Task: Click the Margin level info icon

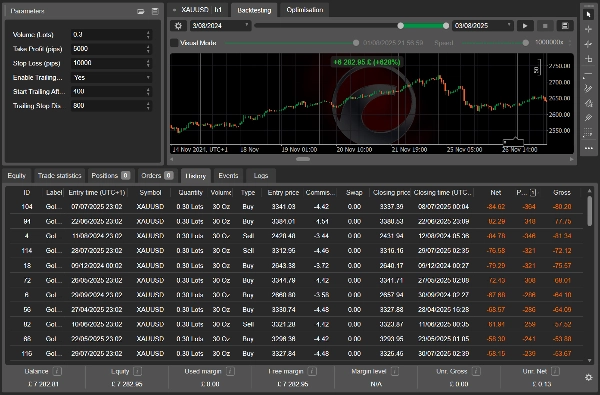Action: 395,371
